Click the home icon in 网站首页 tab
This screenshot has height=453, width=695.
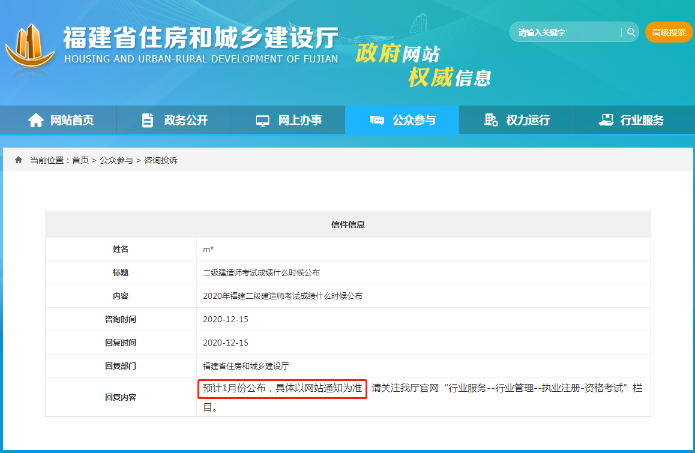click(x=36, y=120)
